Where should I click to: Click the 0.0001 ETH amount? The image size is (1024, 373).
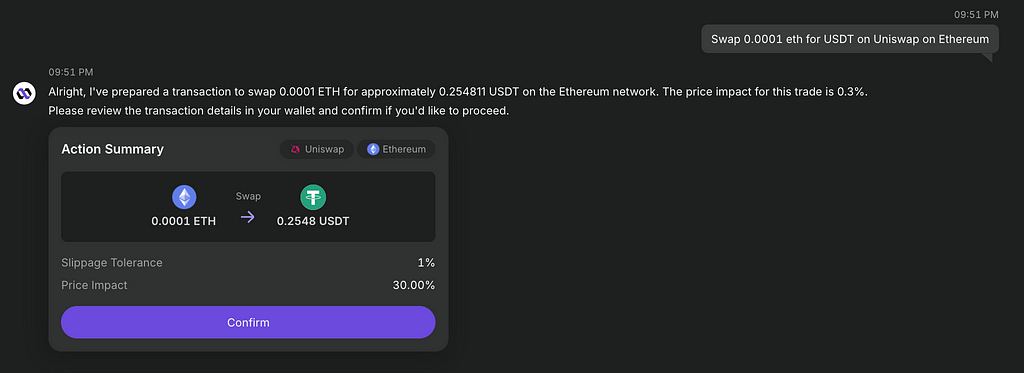(184, 221)
